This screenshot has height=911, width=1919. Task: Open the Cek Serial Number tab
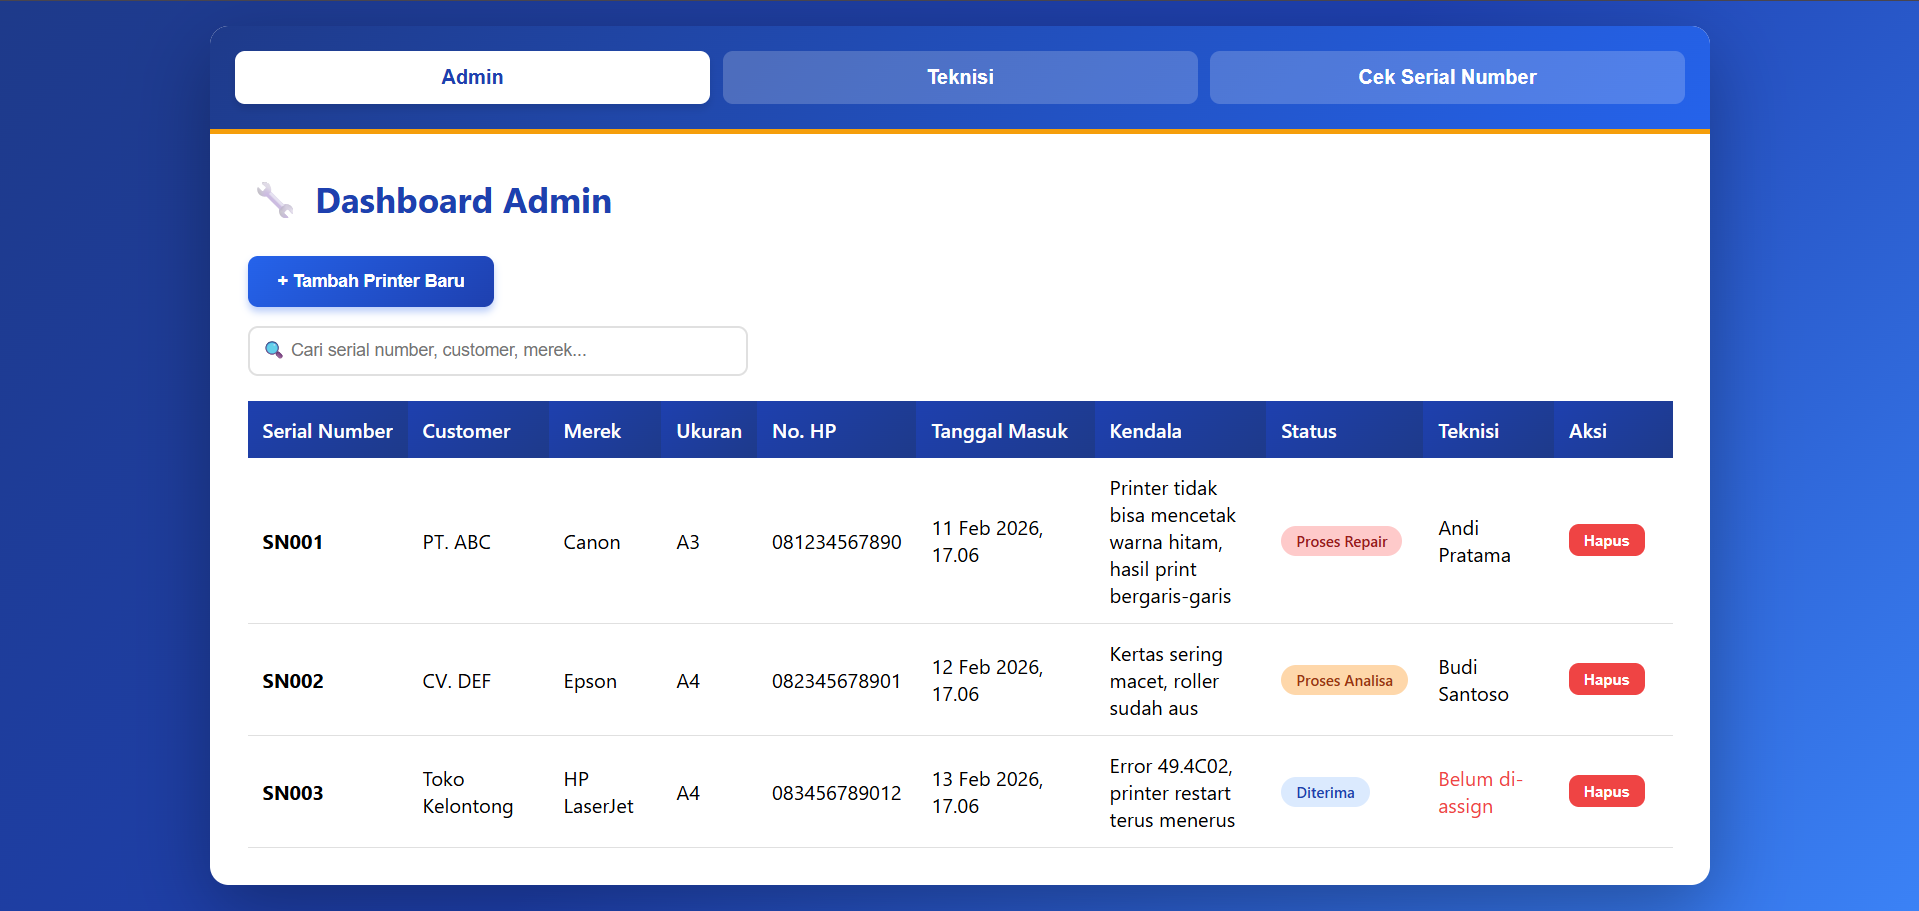point(1446,77)
